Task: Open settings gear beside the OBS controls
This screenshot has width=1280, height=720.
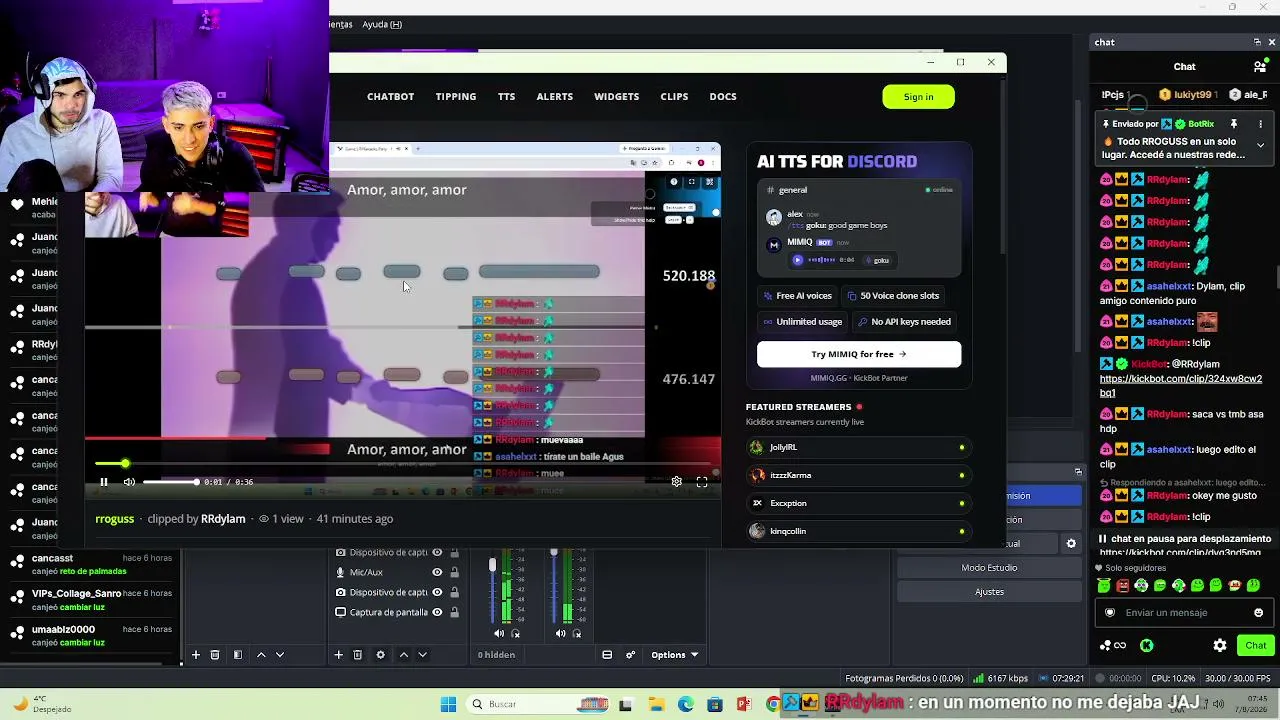Action: coord(1071,544)
